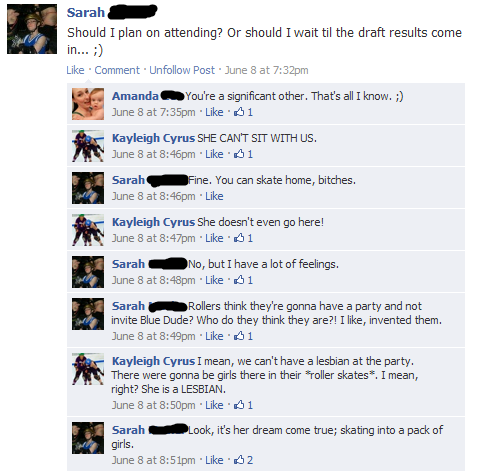488x471 pixels.
Task: Like the main post
Action: (x=75, y=70)
